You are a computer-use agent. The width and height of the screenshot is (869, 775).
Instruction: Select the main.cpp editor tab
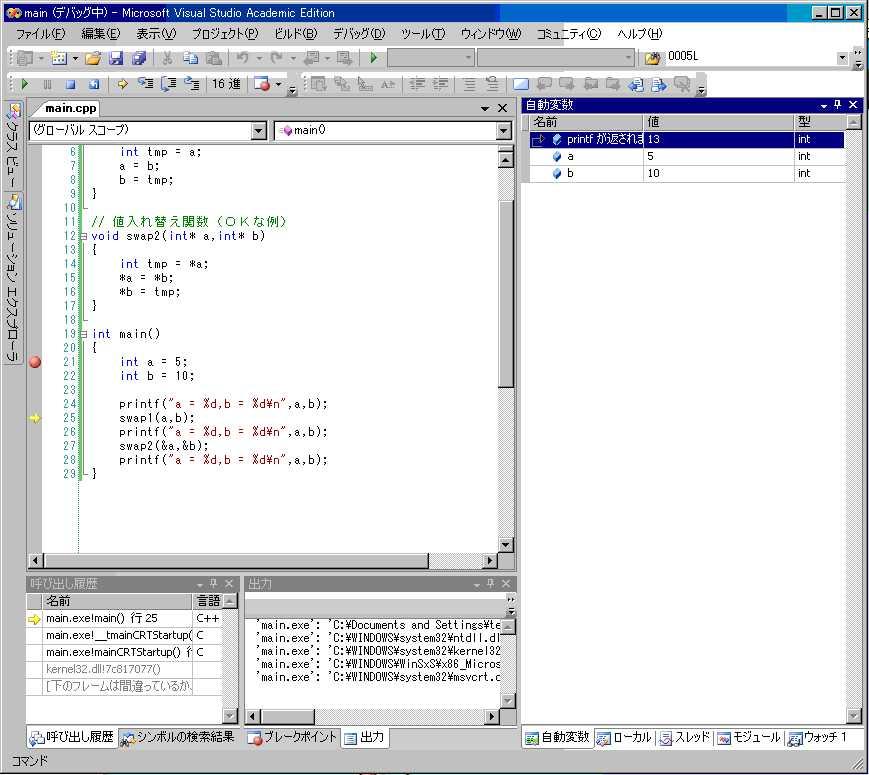point(70,108)
